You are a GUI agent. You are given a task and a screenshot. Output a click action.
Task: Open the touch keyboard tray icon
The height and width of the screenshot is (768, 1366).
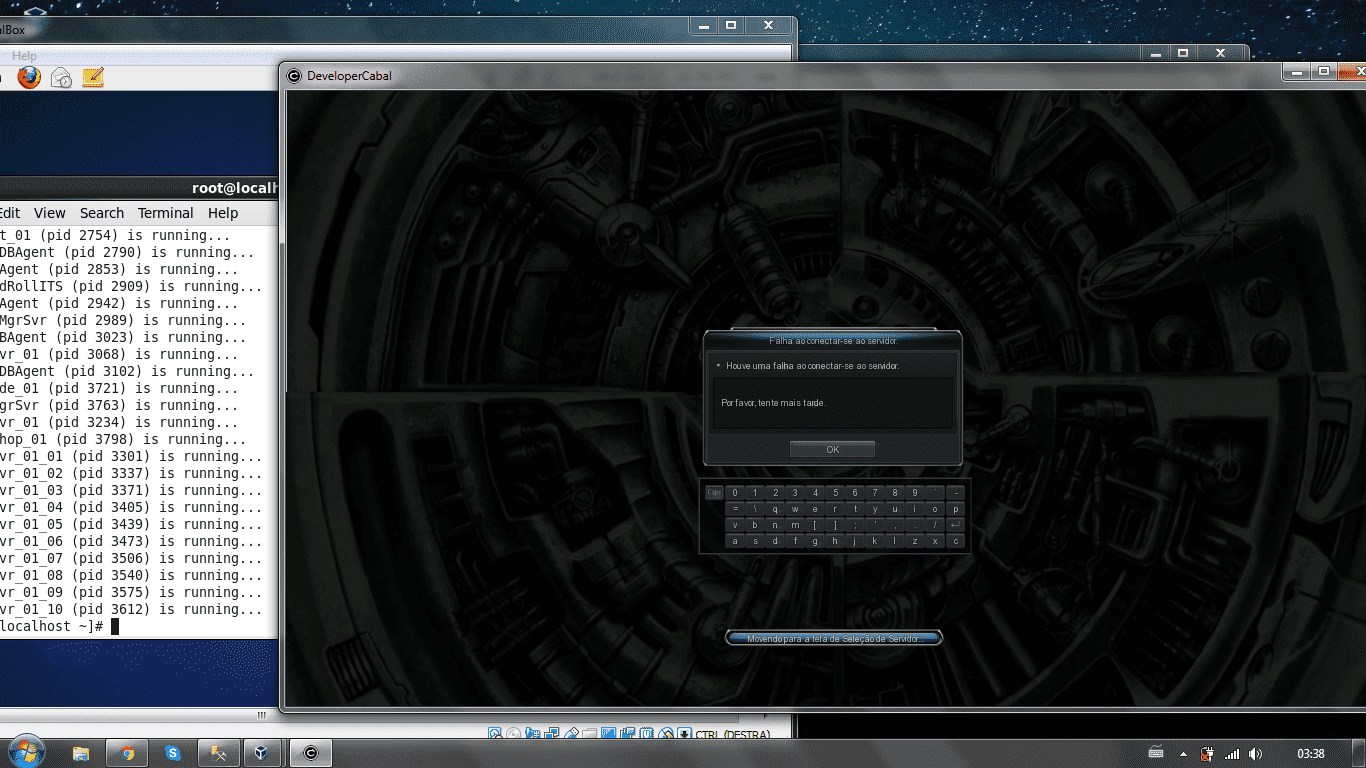(x=1156, y=753)
